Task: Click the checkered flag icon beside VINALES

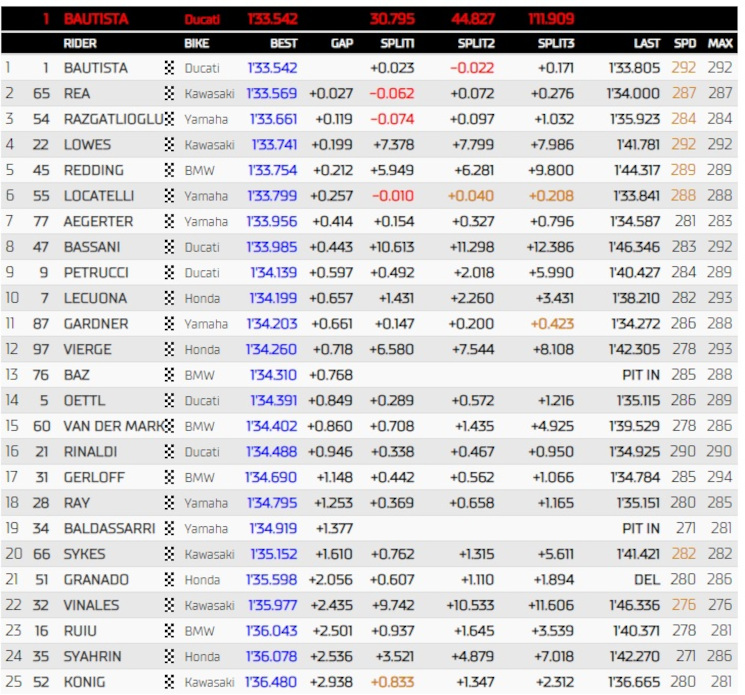Action: (x=169, y=606)
